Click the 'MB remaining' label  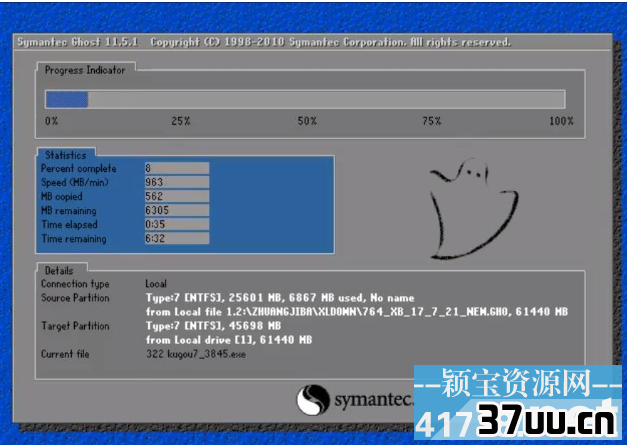pyautogui.click(x=69, y=211)
